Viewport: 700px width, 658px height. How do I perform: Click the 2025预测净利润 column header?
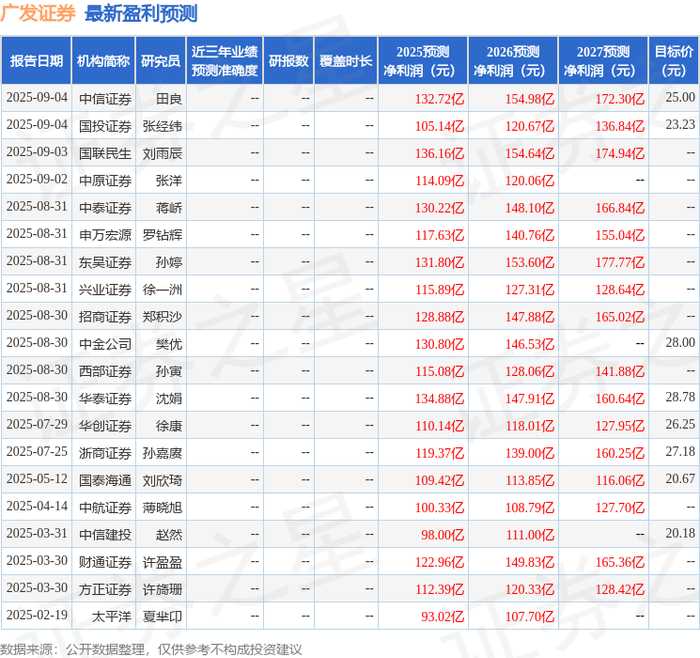point(423,61)
